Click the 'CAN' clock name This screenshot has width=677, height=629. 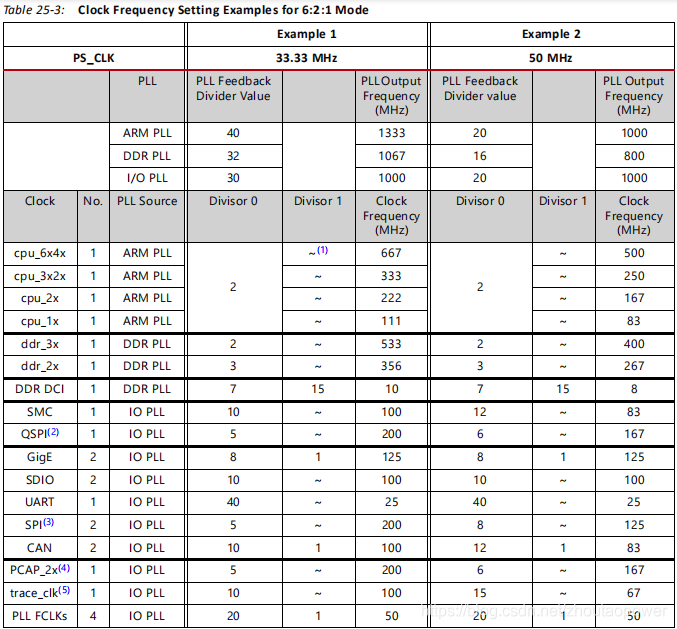tap(39, 548)
